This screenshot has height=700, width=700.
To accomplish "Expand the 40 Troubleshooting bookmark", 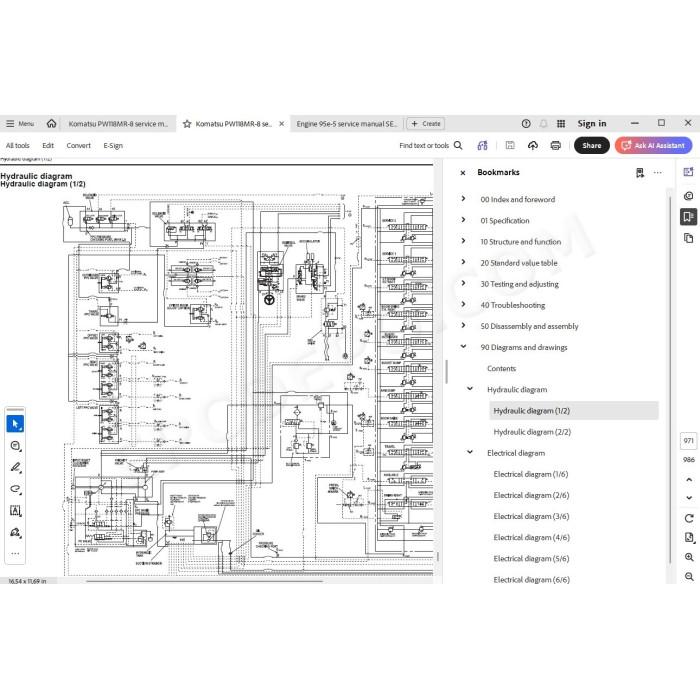I will tap(463, 304).
